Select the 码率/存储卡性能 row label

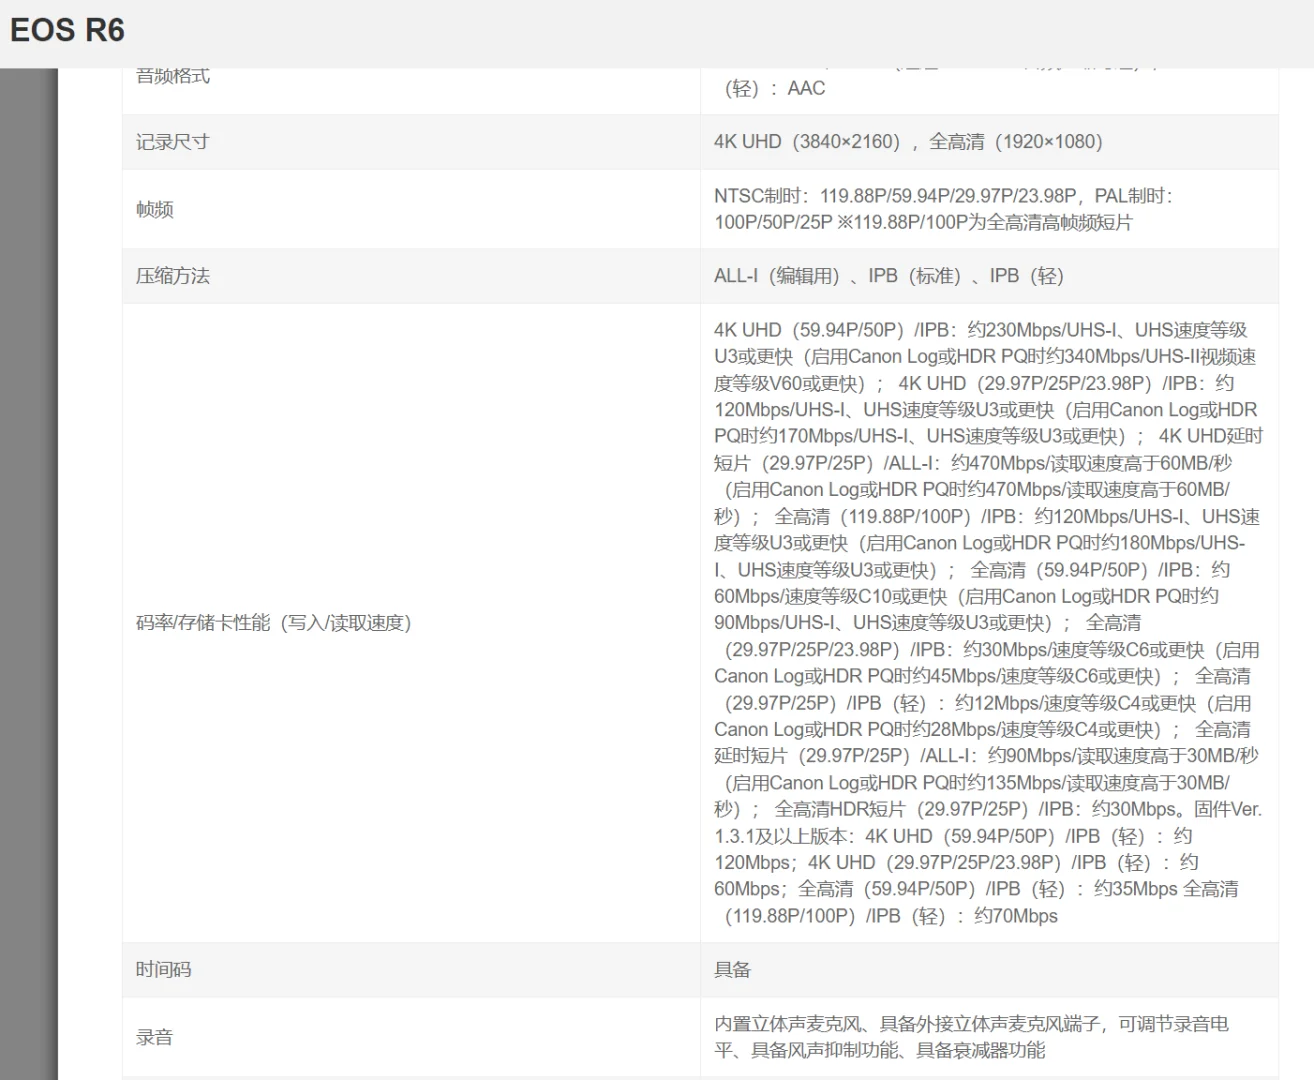tap(273, 622)
